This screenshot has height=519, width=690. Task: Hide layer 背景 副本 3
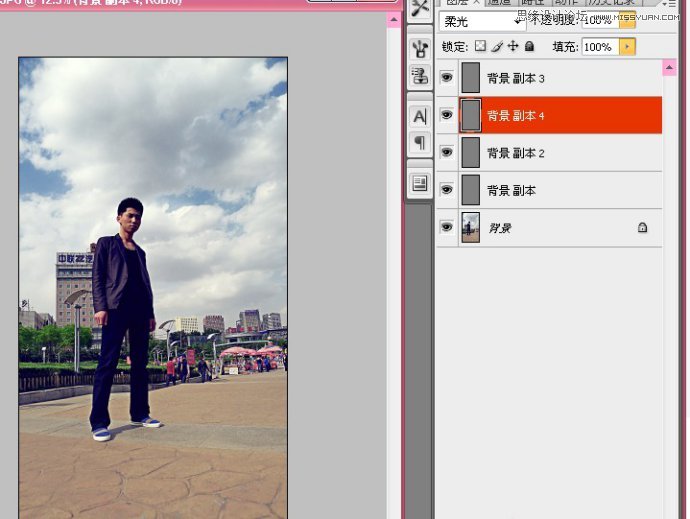447,77
